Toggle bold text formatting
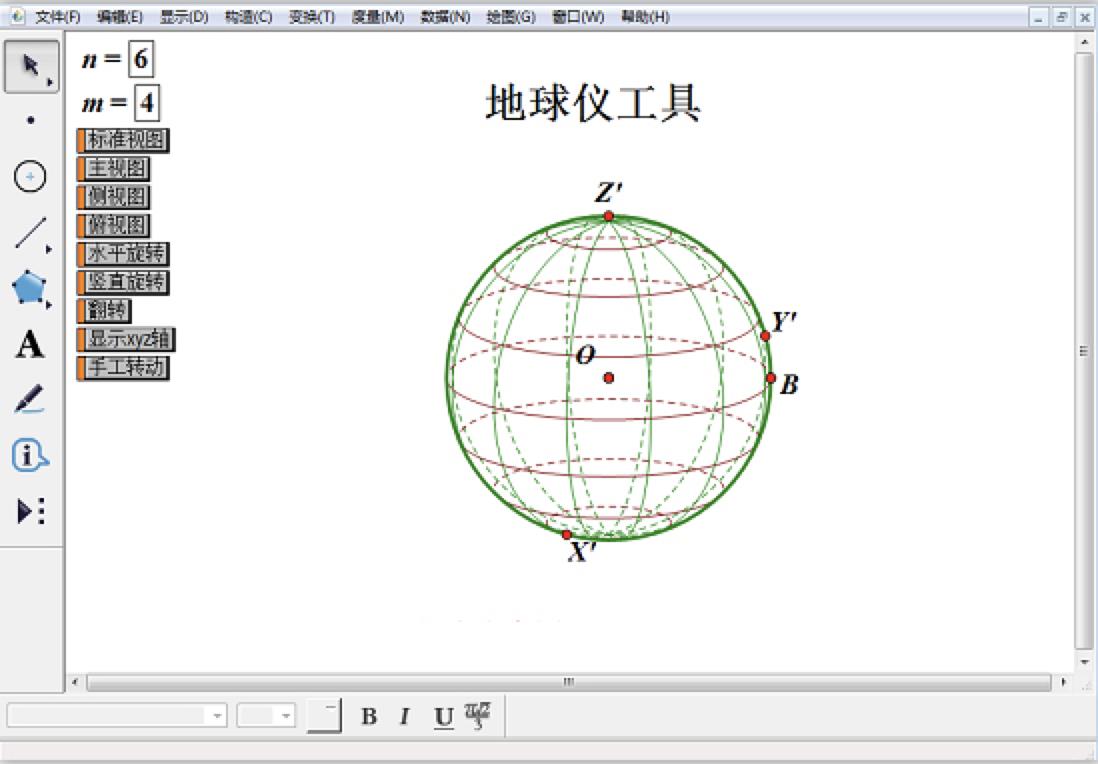This screenshot has width=1098, height=764. click(369, 715)
